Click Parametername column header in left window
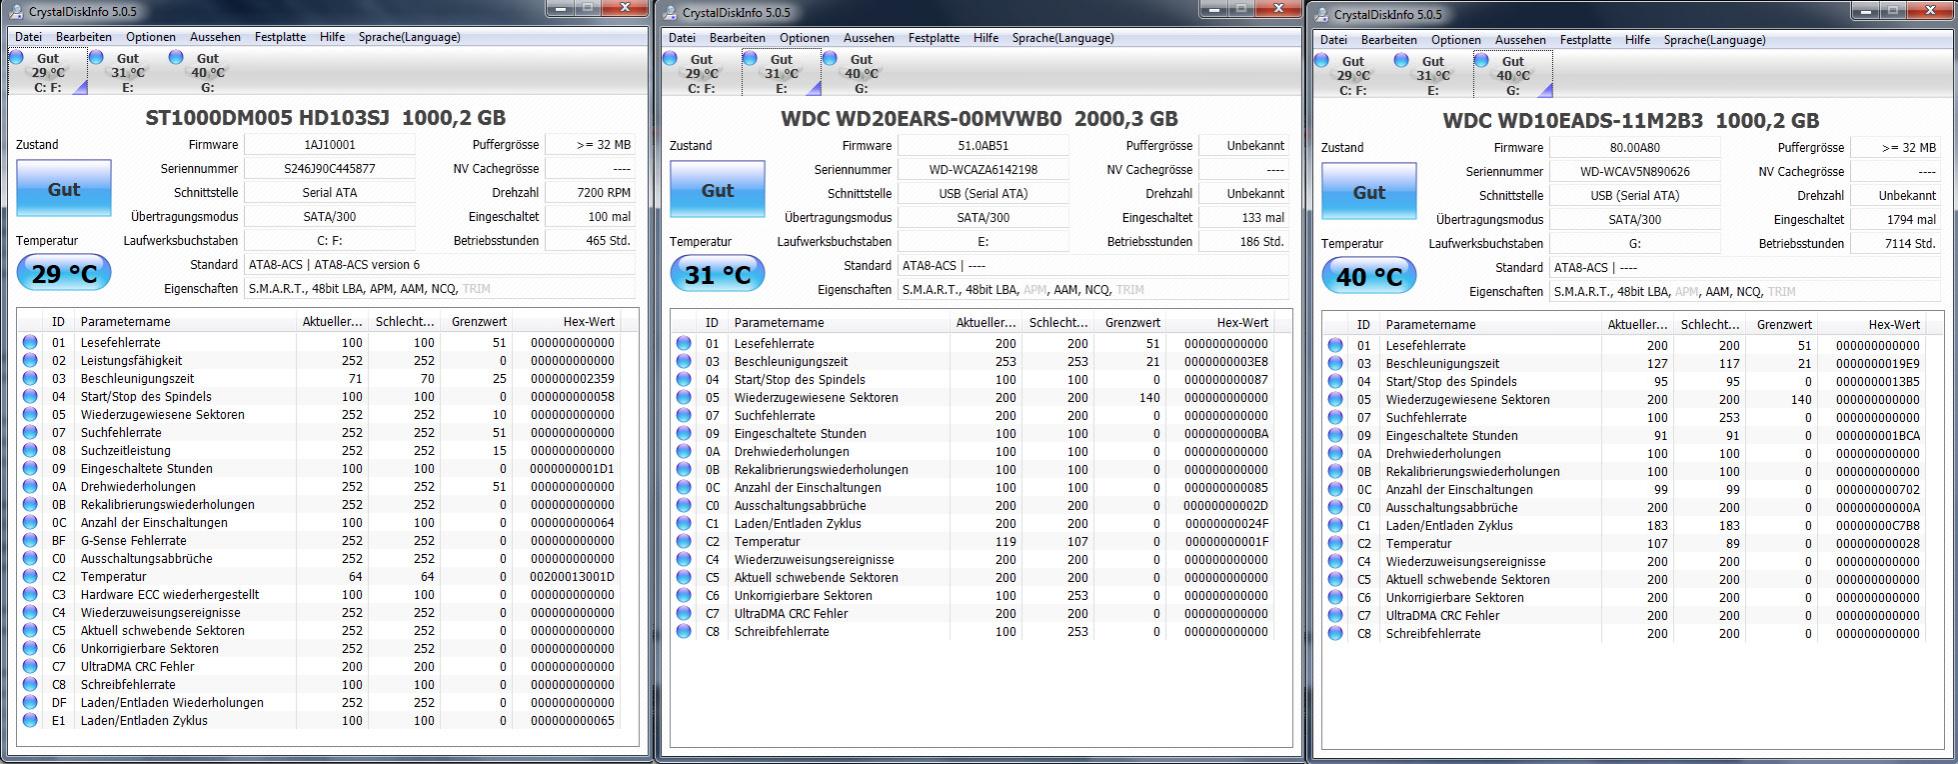This screenshot has height=764, width=1958. [x=186, y=322]
